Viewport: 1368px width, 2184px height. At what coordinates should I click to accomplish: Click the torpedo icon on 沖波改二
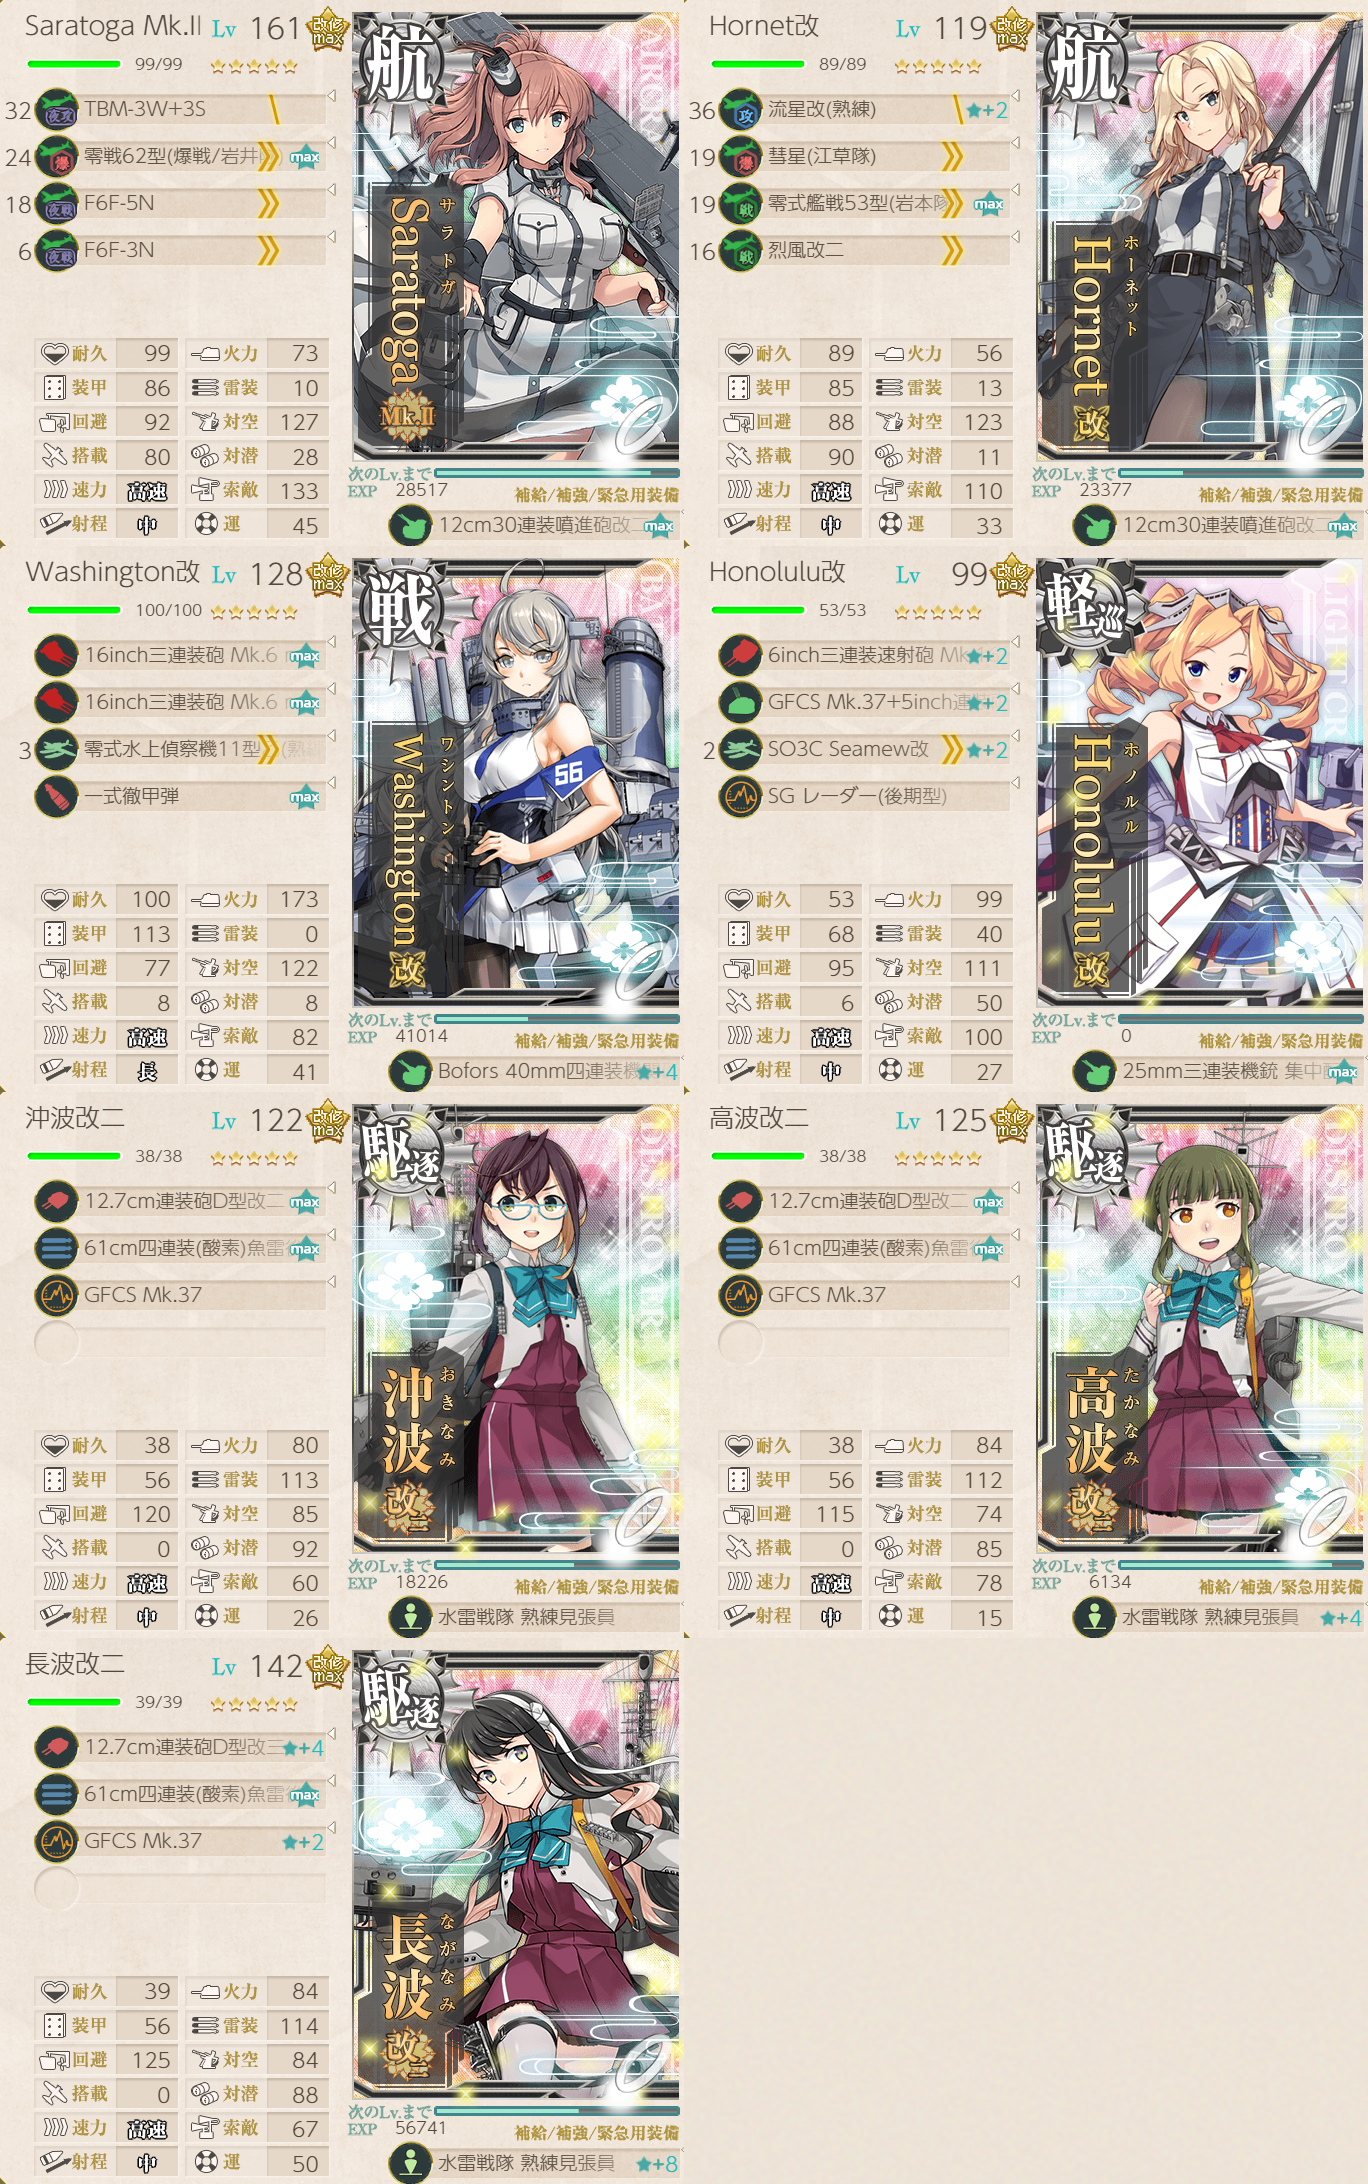tap(57, 1248)
